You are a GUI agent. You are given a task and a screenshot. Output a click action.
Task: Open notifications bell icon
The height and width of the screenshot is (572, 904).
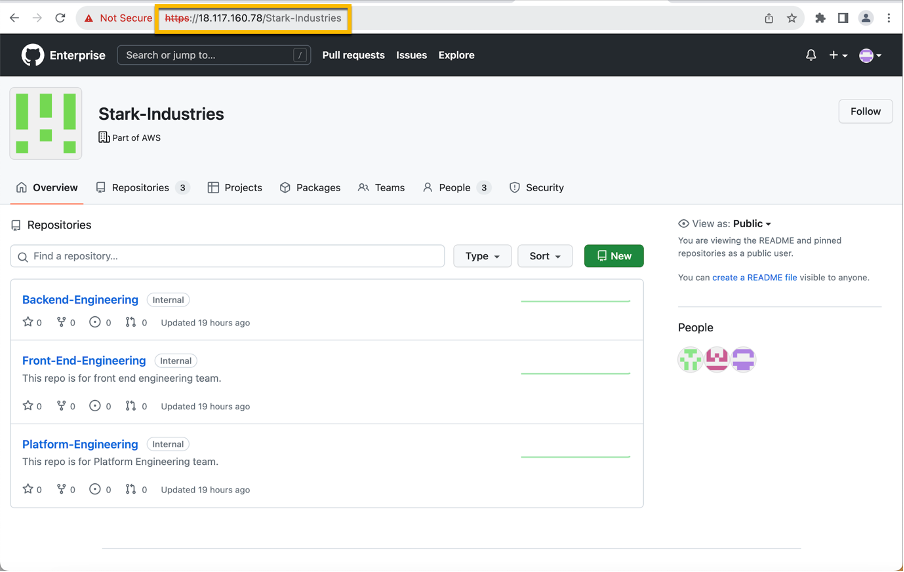click(x=811, y=55)
